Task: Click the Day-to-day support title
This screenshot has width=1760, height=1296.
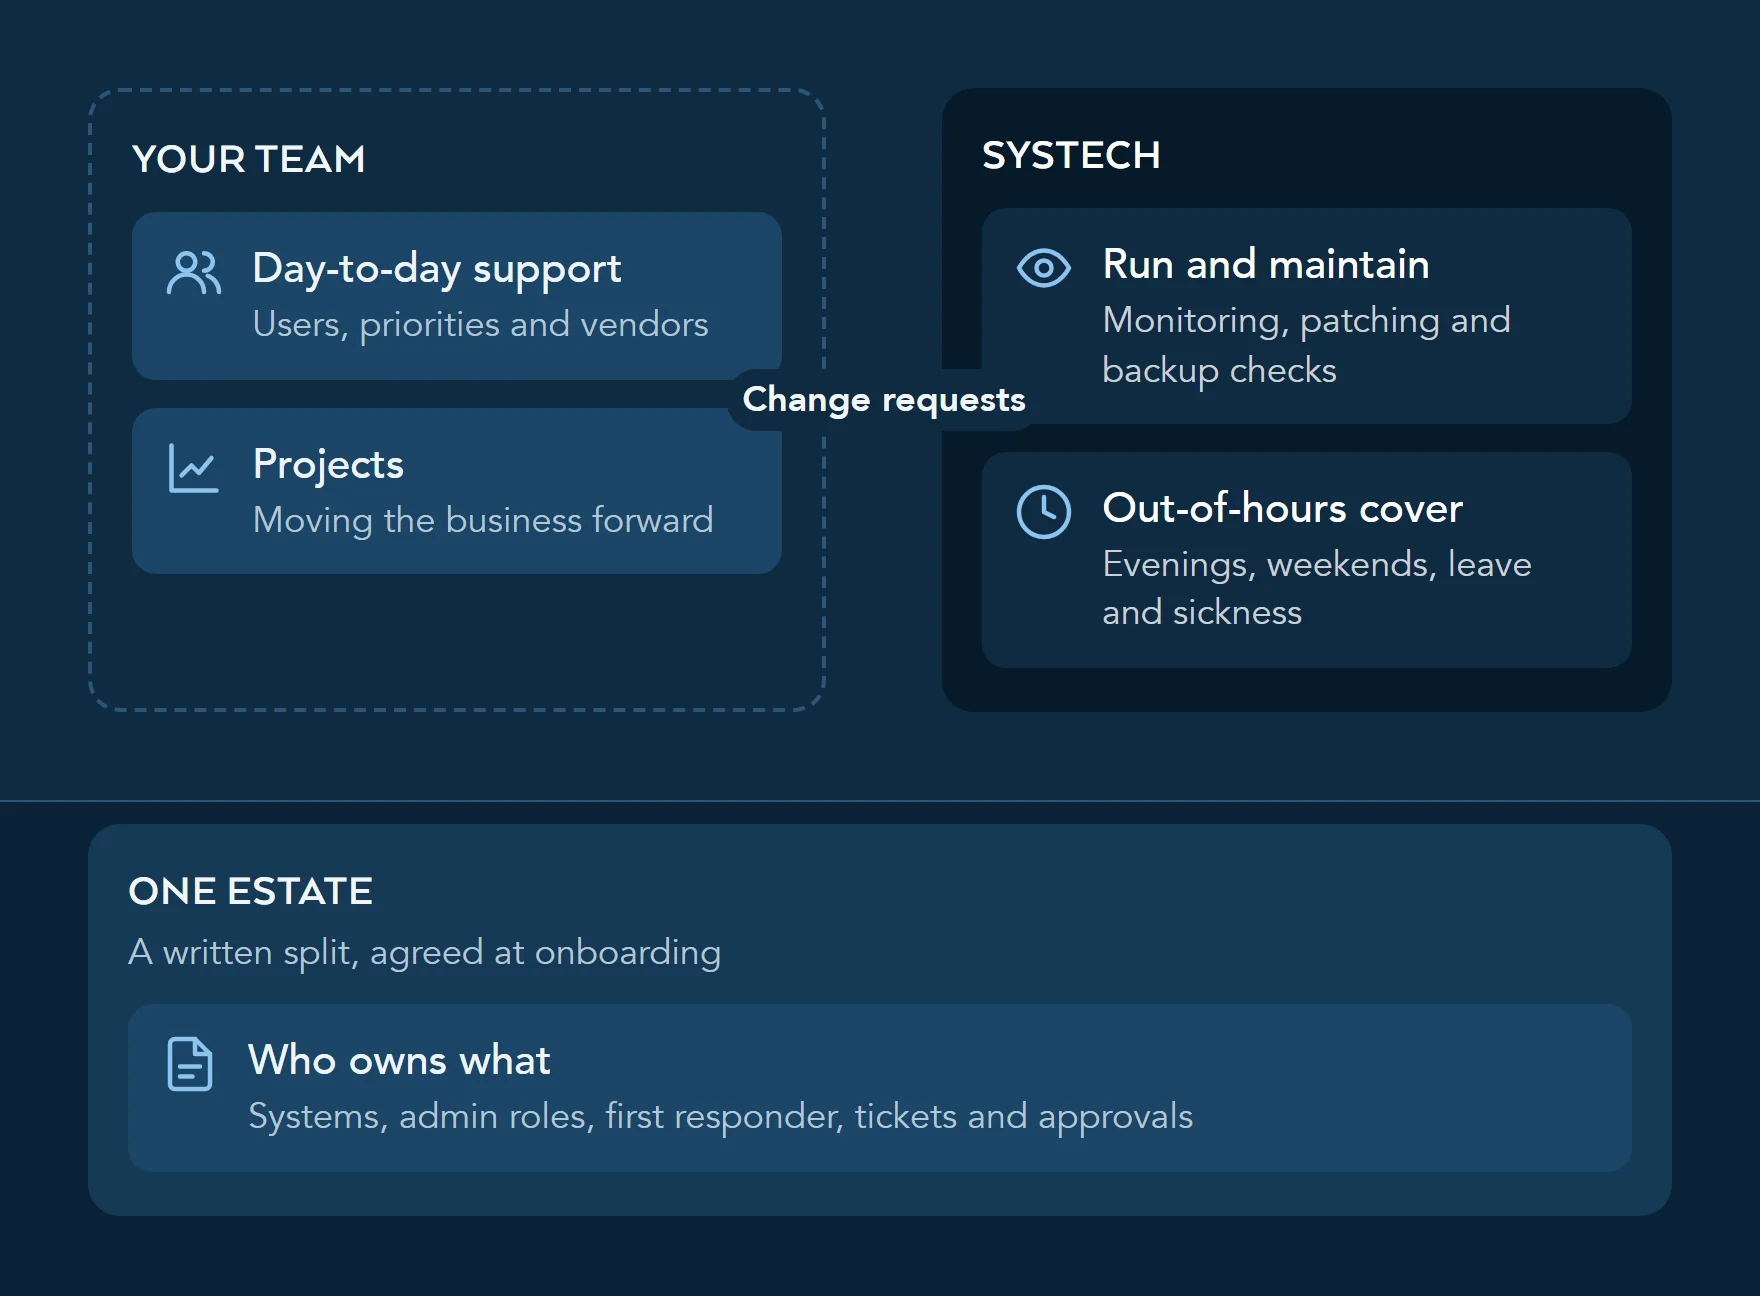Action: pos(437,269)
